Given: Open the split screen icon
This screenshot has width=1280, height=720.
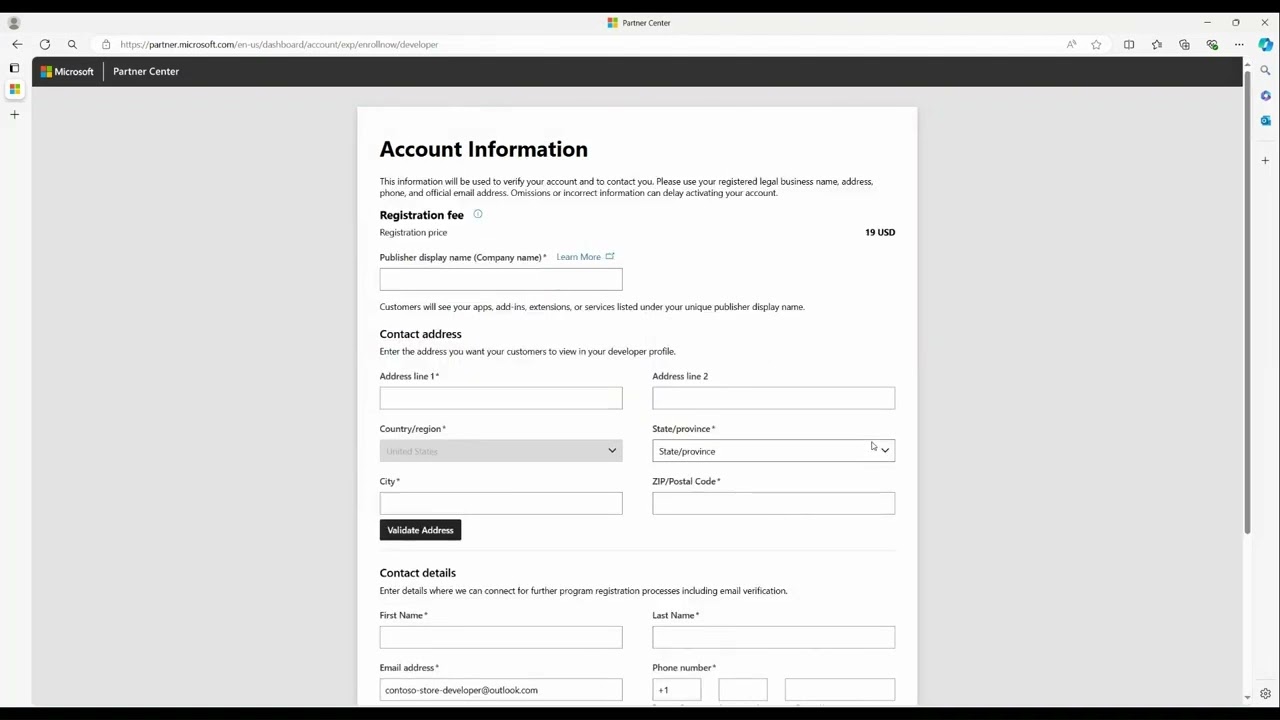Looking at the screenshot, I should coord(1129,44).
